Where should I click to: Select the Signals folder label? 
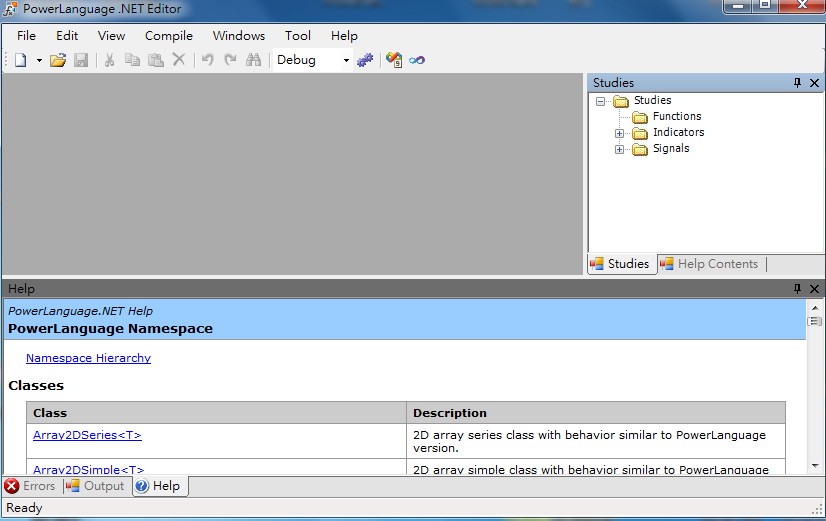pyautogui.click(x=671, y=149)
